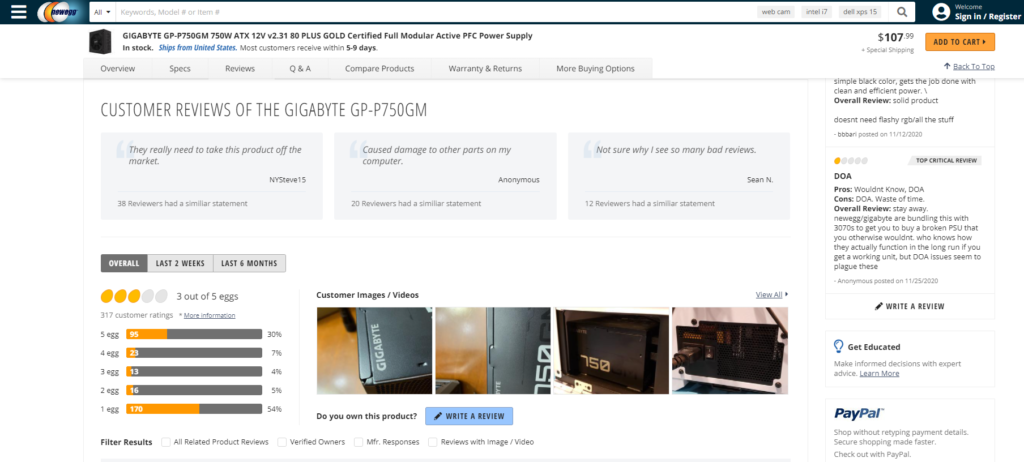
Task: Open the customer image of PSU rear grille
Action: pos(730,351)
